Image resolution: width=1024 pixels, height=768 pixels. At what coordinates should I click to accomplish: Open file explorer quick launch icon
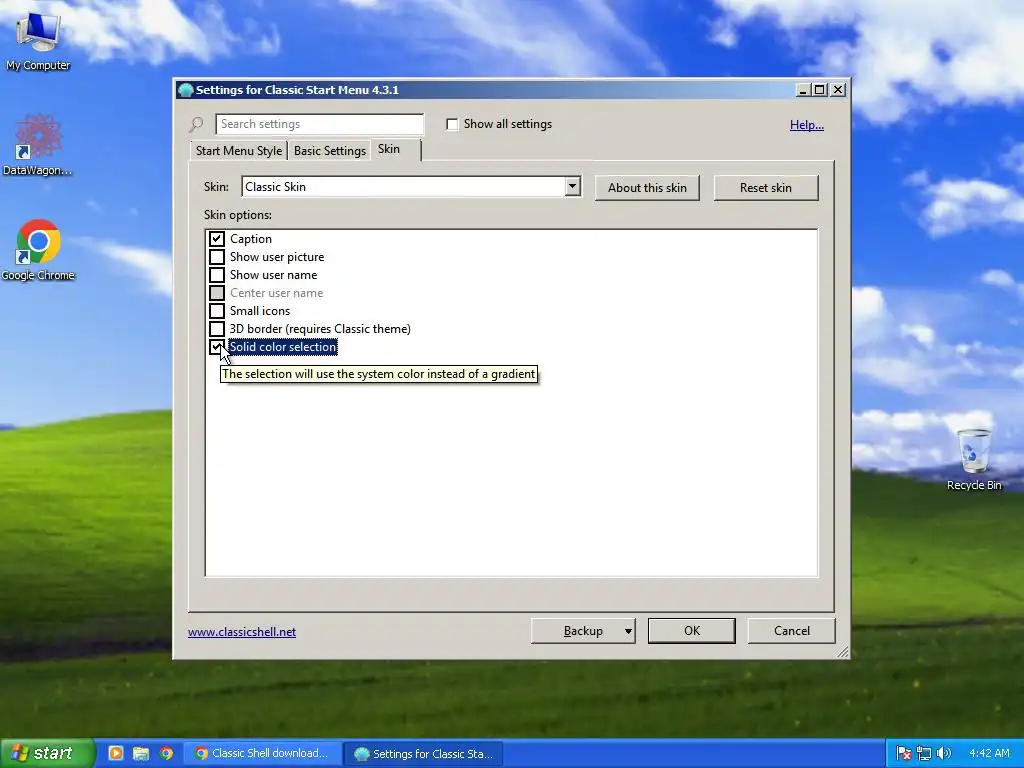tap(140, 753)
